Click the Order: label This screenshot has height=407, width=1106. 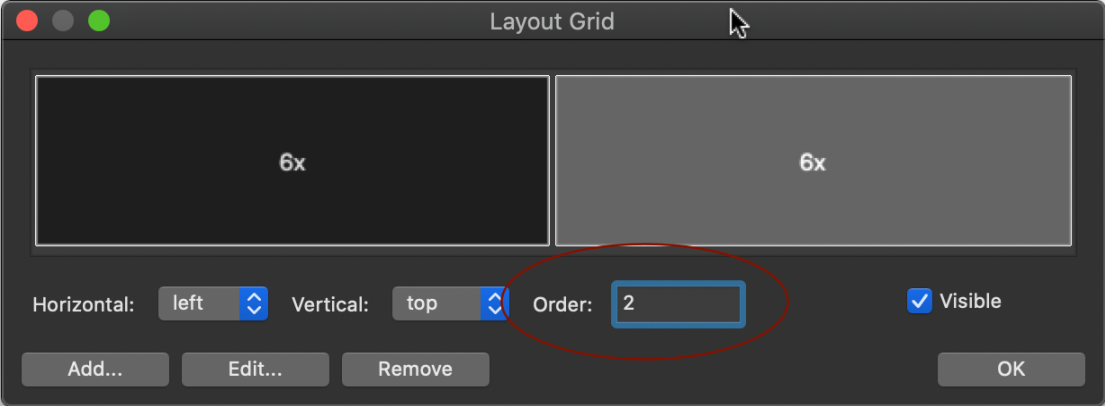click(x=563, y=304)
